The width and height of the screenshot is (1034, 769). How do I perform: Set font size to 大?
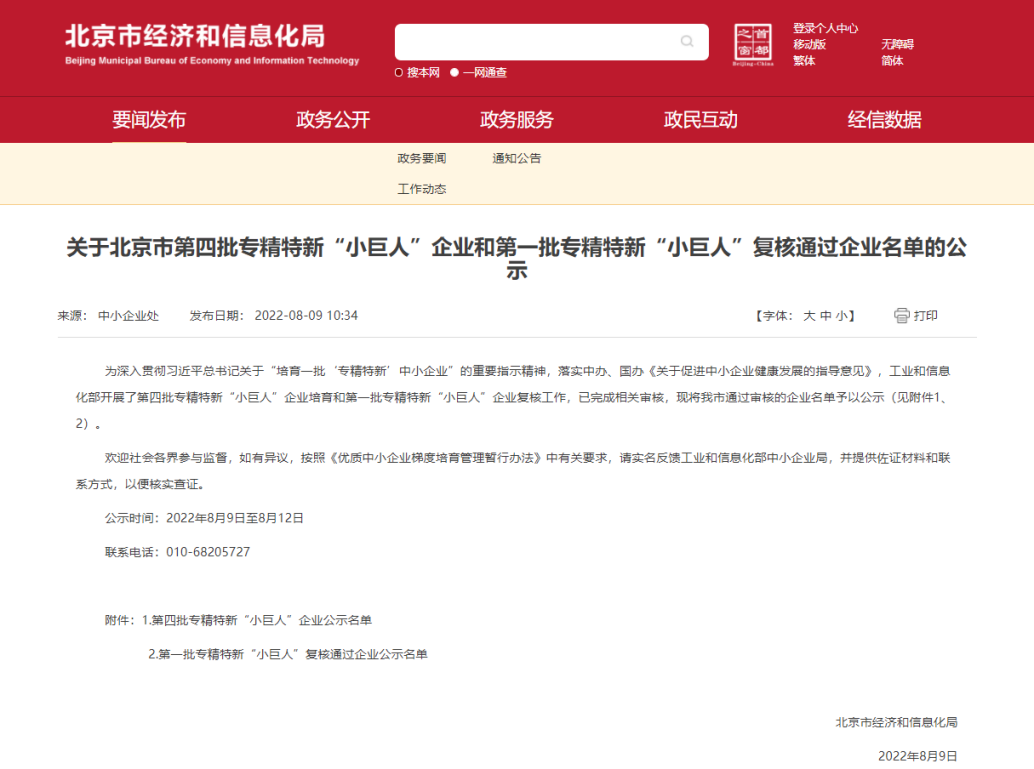point(809,316)
